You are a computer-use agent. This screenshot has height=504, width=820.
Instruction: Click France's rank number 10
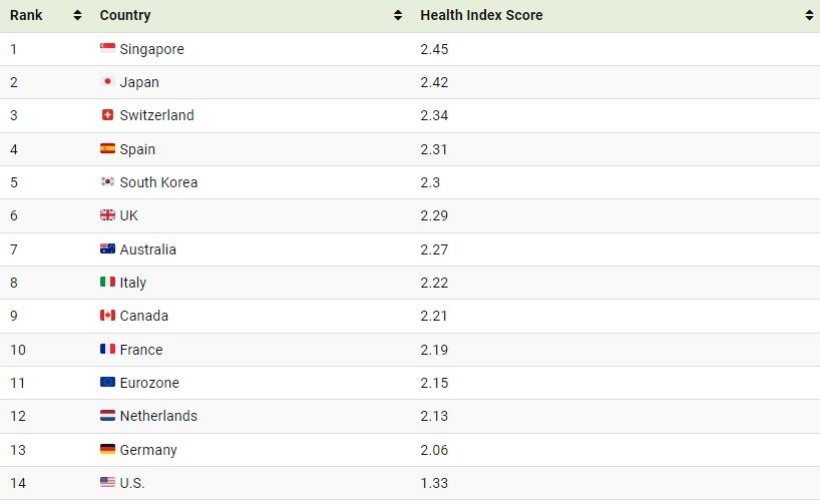point(18,350)
